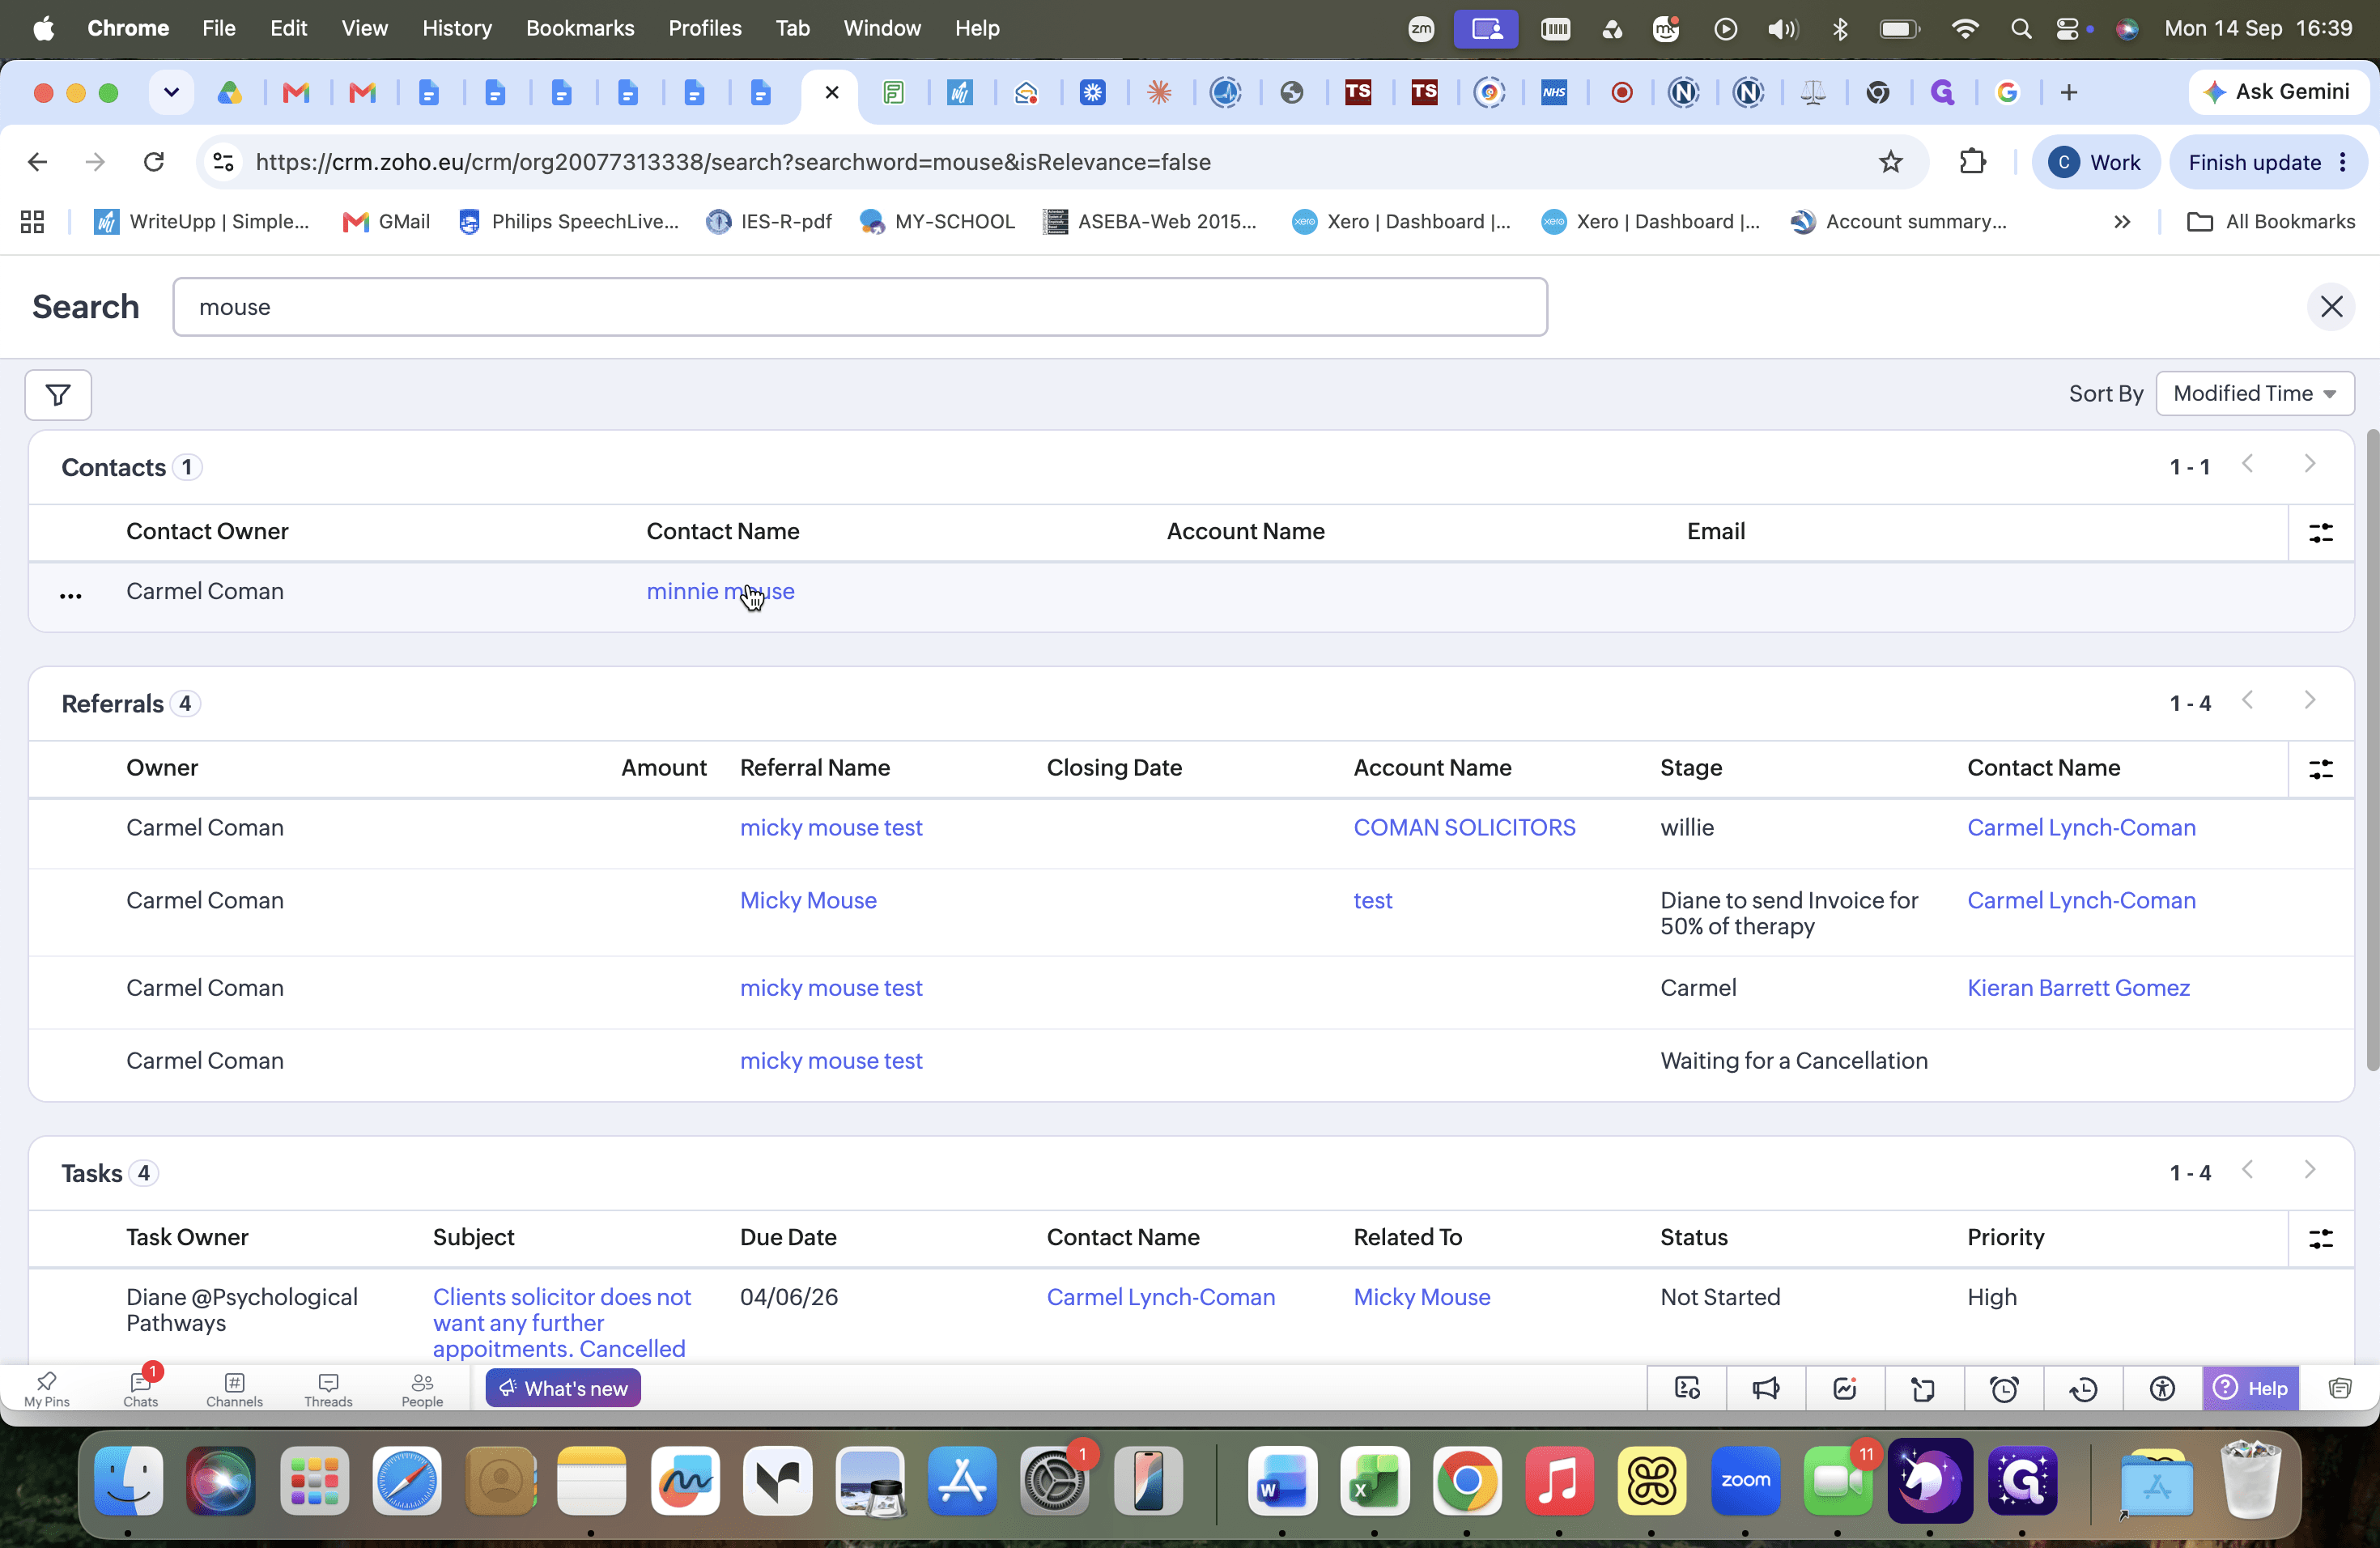Open the reminders alarm clock icon
Viewport: 2380px width, 1548px height.
(2004, 1388)
